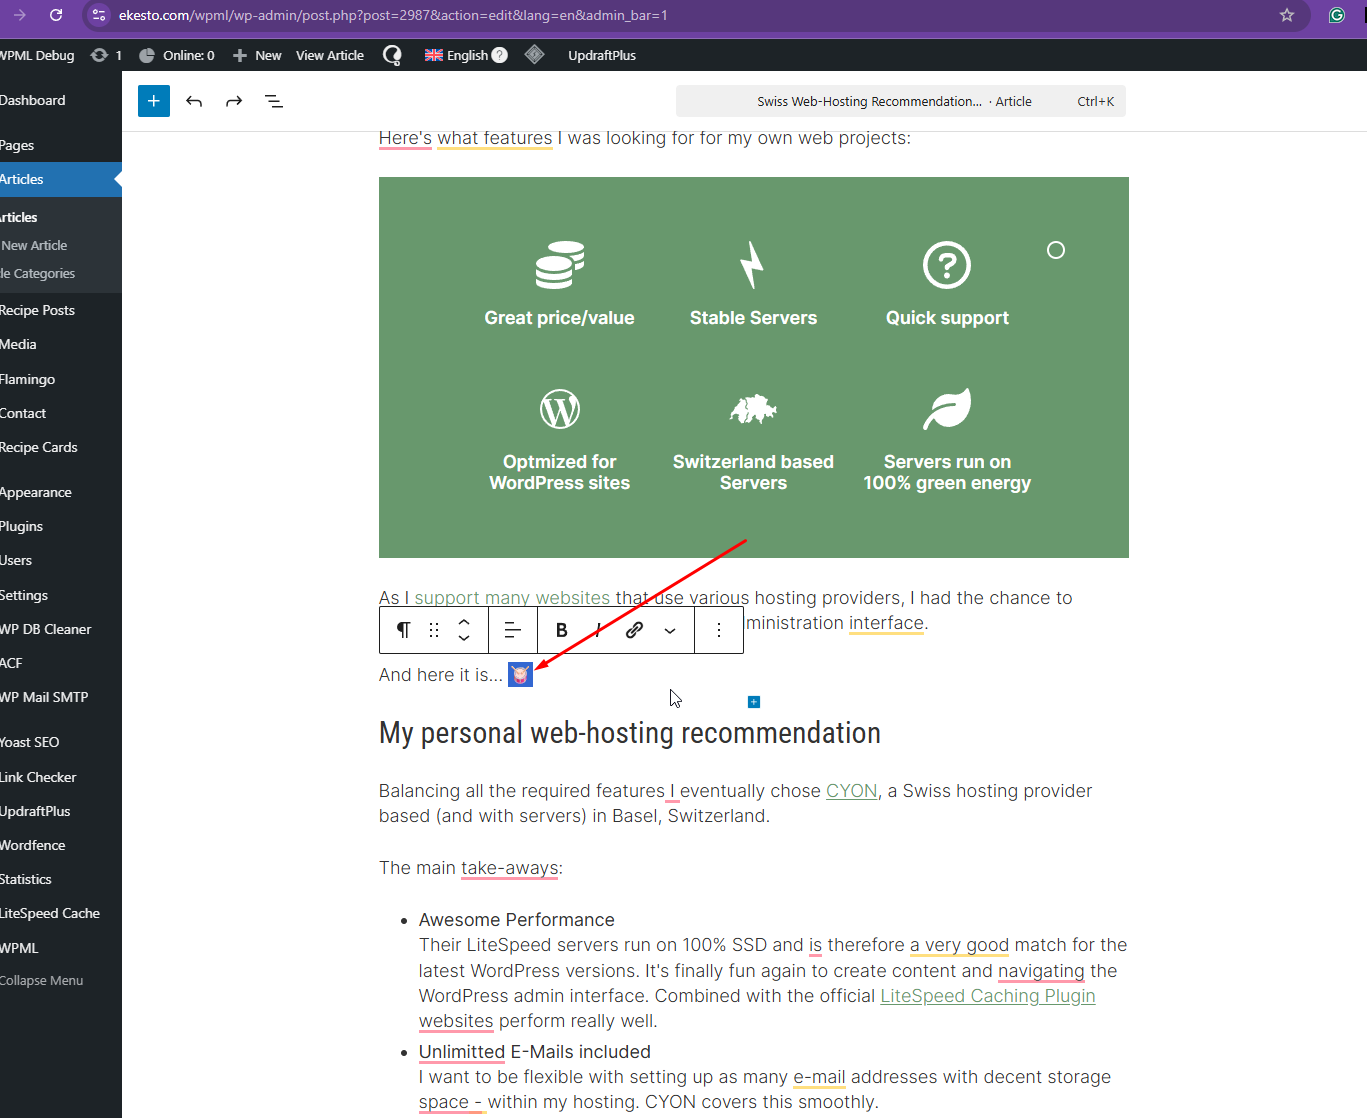
Task: Toggle the block inserter plus button
Action: point(154,101)
